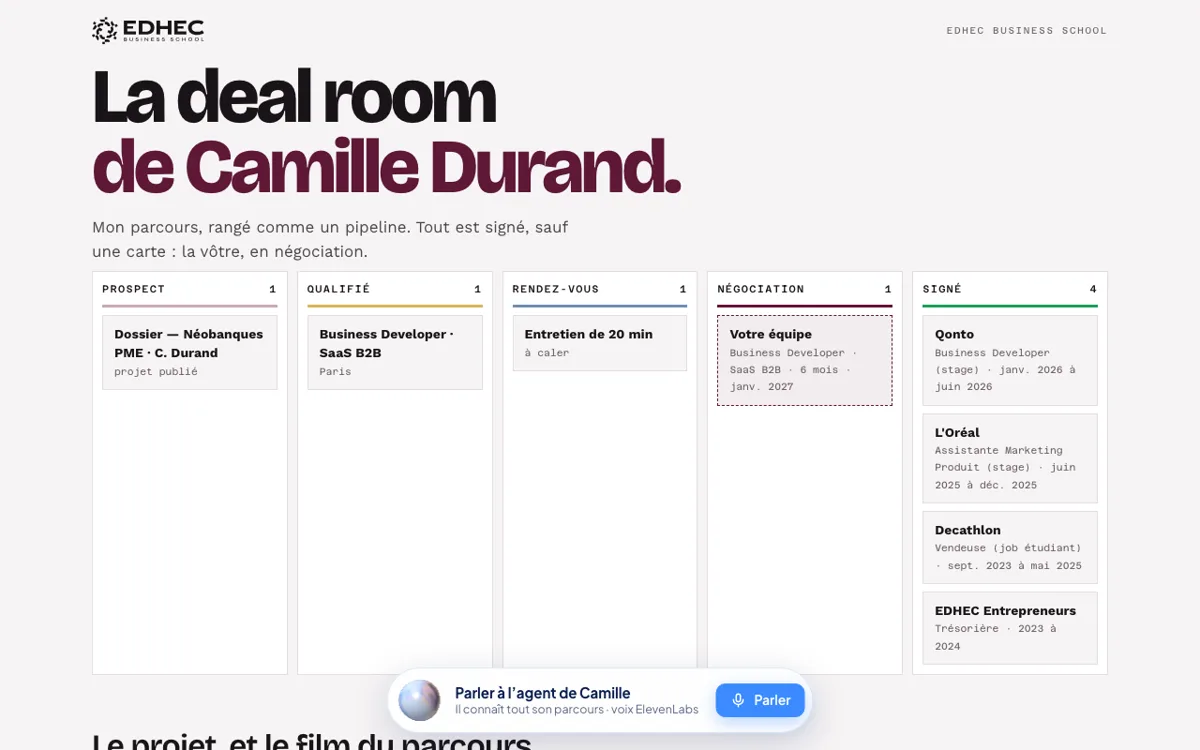Click 'Parler à l'agent de Camille' title
The width and height of the screenshot is (1200, 750).
[x=542, y=693]
